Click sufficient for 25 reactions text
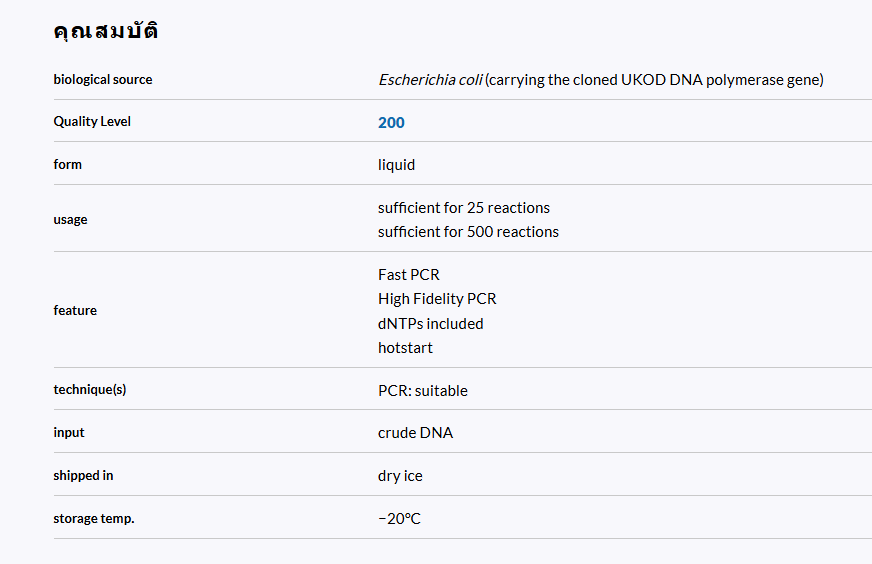This screenshot has height=564, width=872. click(464, 207)
